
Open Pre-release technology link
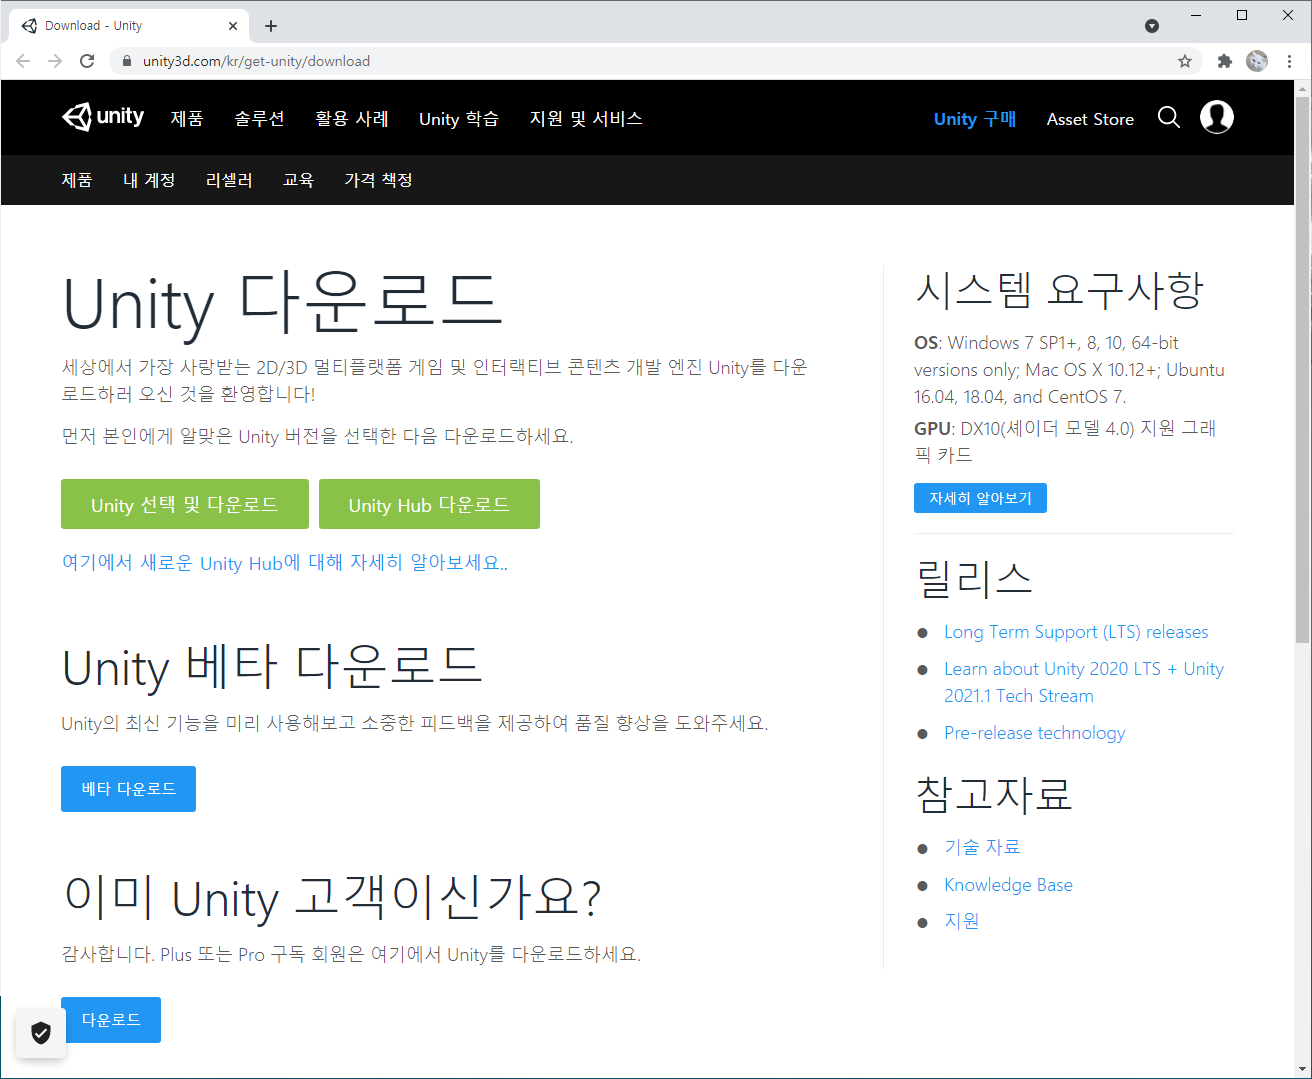point(1034,733)
